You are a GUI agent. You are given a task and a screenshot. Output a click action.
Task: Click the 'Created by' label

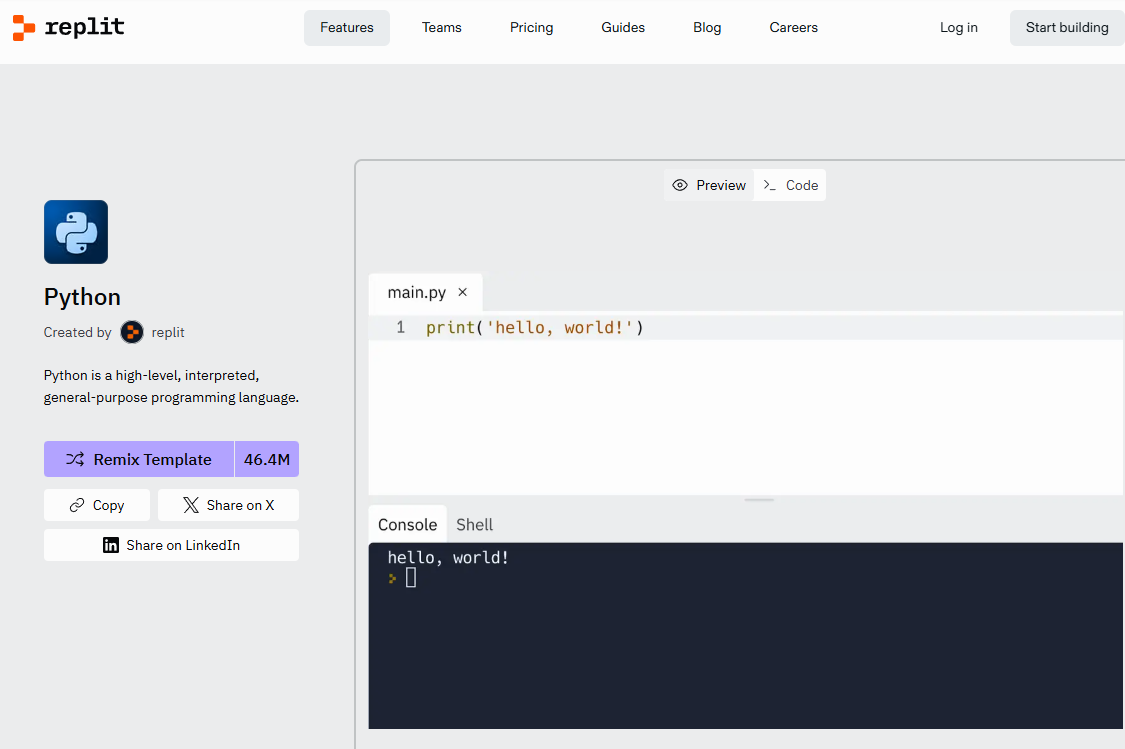(x=77, y=332)
